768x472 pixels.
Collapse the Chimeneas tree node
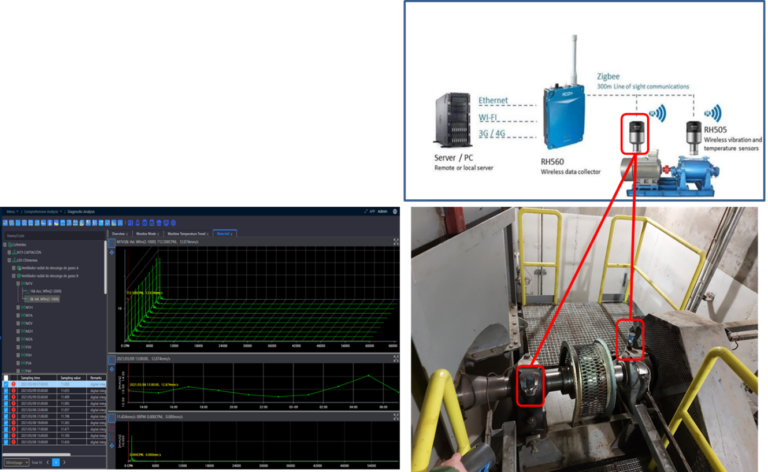(x=9, y=260)
